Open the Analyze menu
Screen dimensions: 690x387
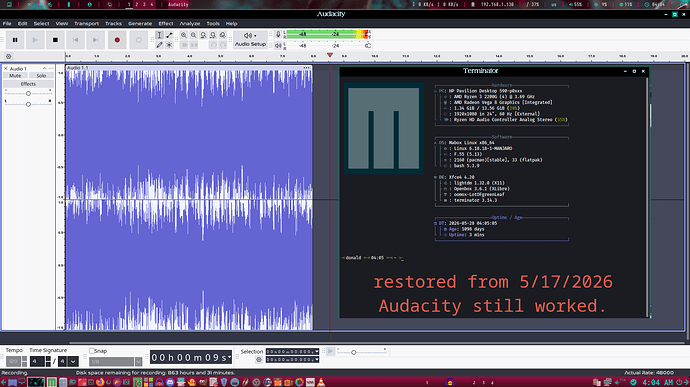190,23
